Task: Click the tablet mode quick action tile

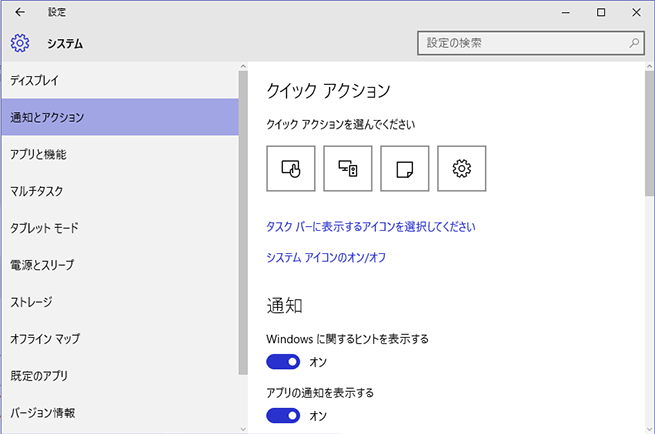Action: [291, 168]
